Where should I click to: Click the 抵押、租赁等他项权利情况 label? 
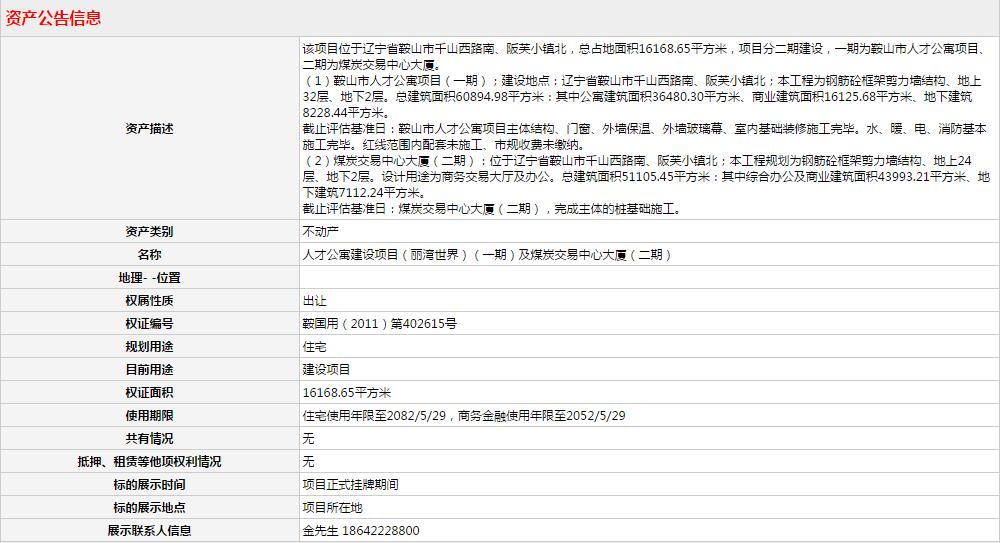click(x=149, y=462)
